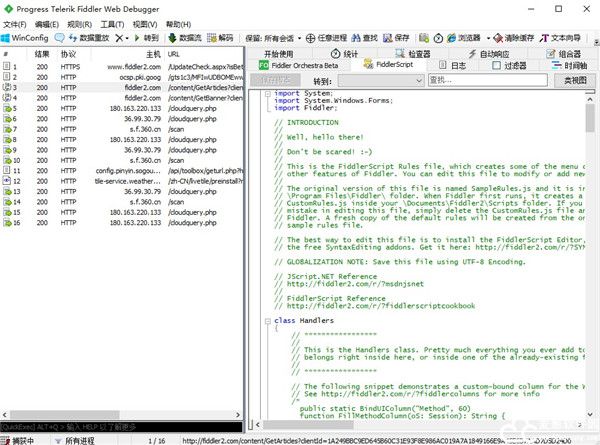Sort sessions by 协议 column header
Viewport: 600px width, 445px height.
pos(68,54)
